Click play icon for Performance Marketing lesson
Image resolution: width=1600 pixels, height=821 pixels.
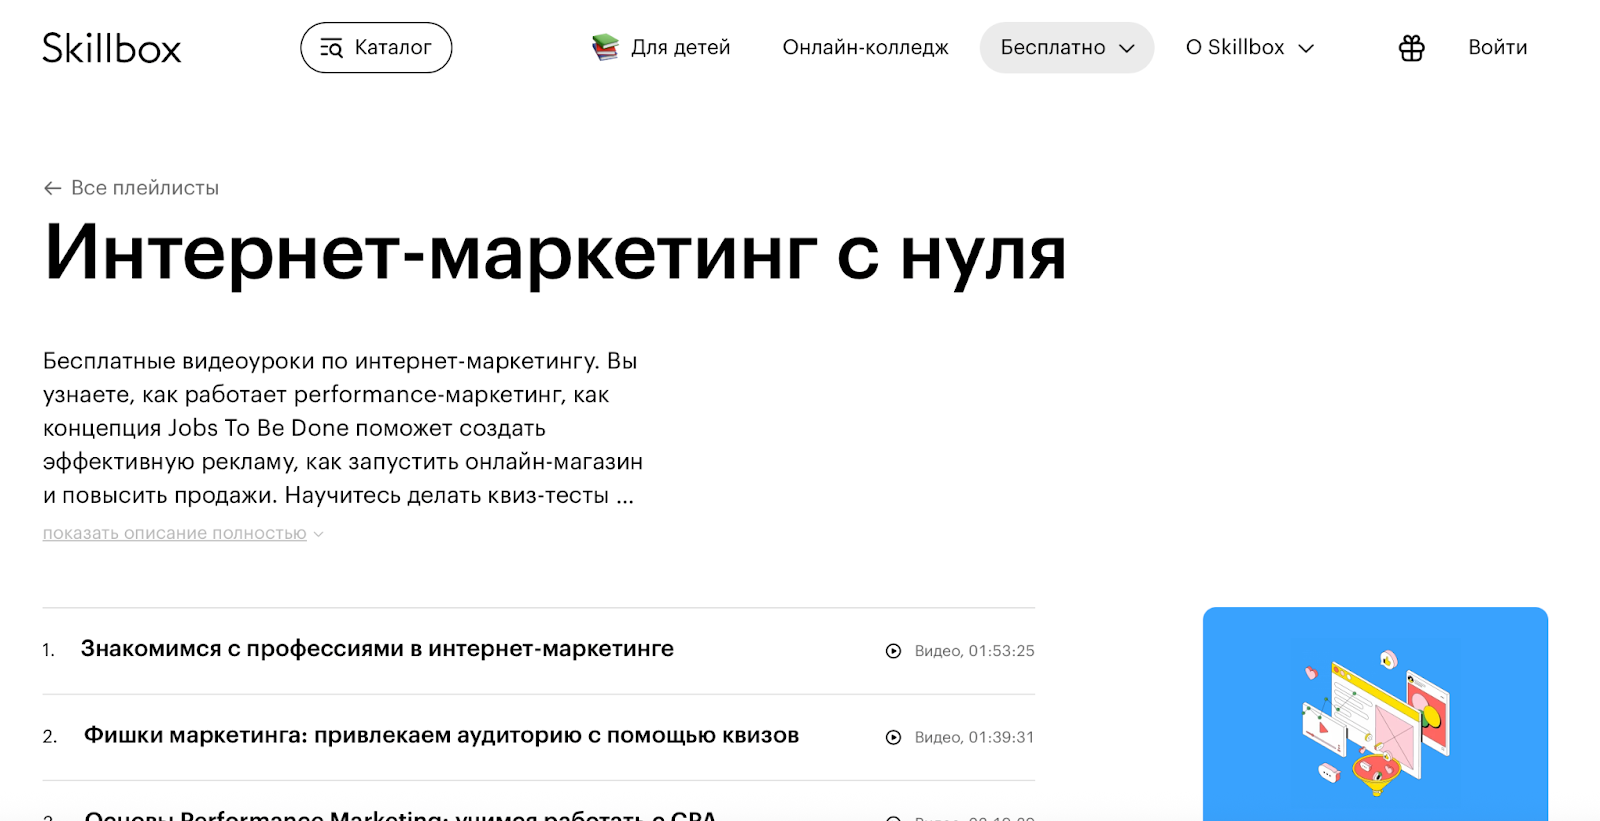coord(893,817)
